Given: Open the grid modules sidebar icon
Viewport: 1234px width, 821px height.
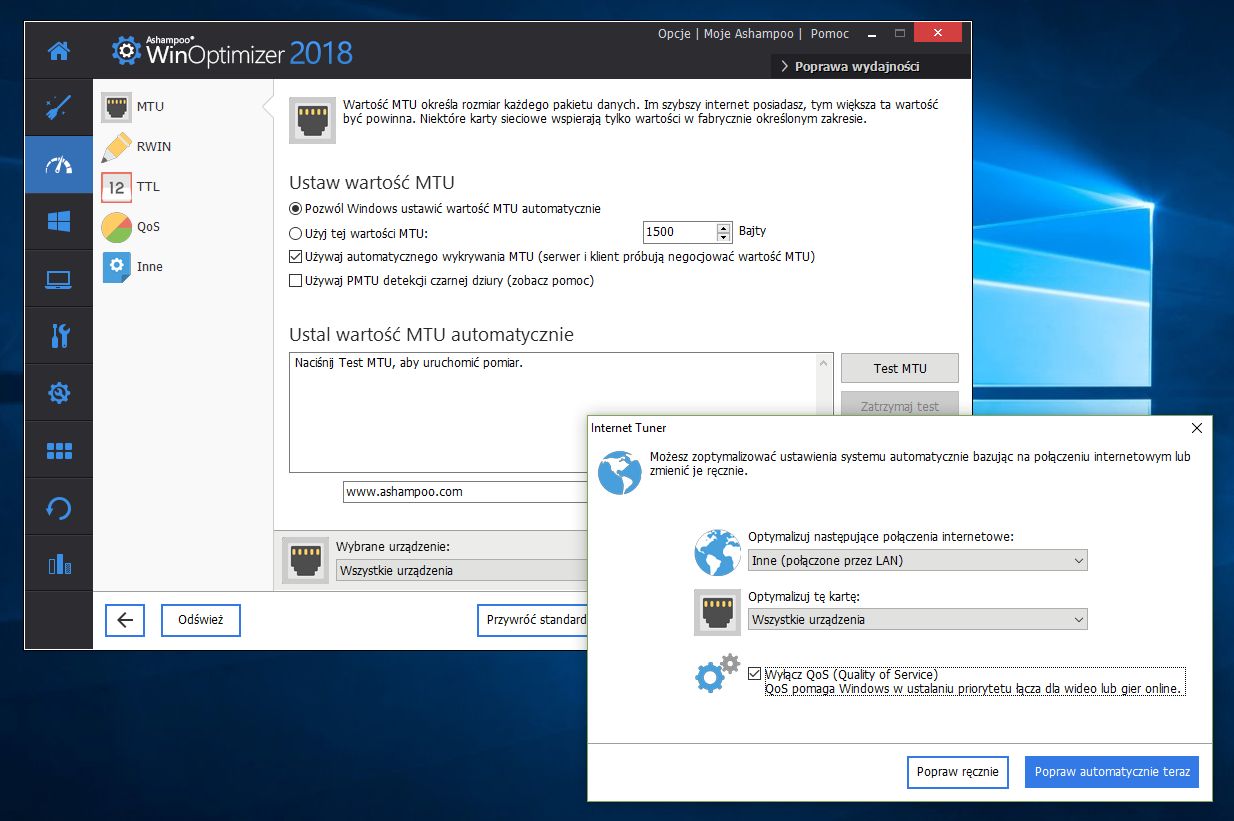Looking at the screenshot, I should coord(59,451).
